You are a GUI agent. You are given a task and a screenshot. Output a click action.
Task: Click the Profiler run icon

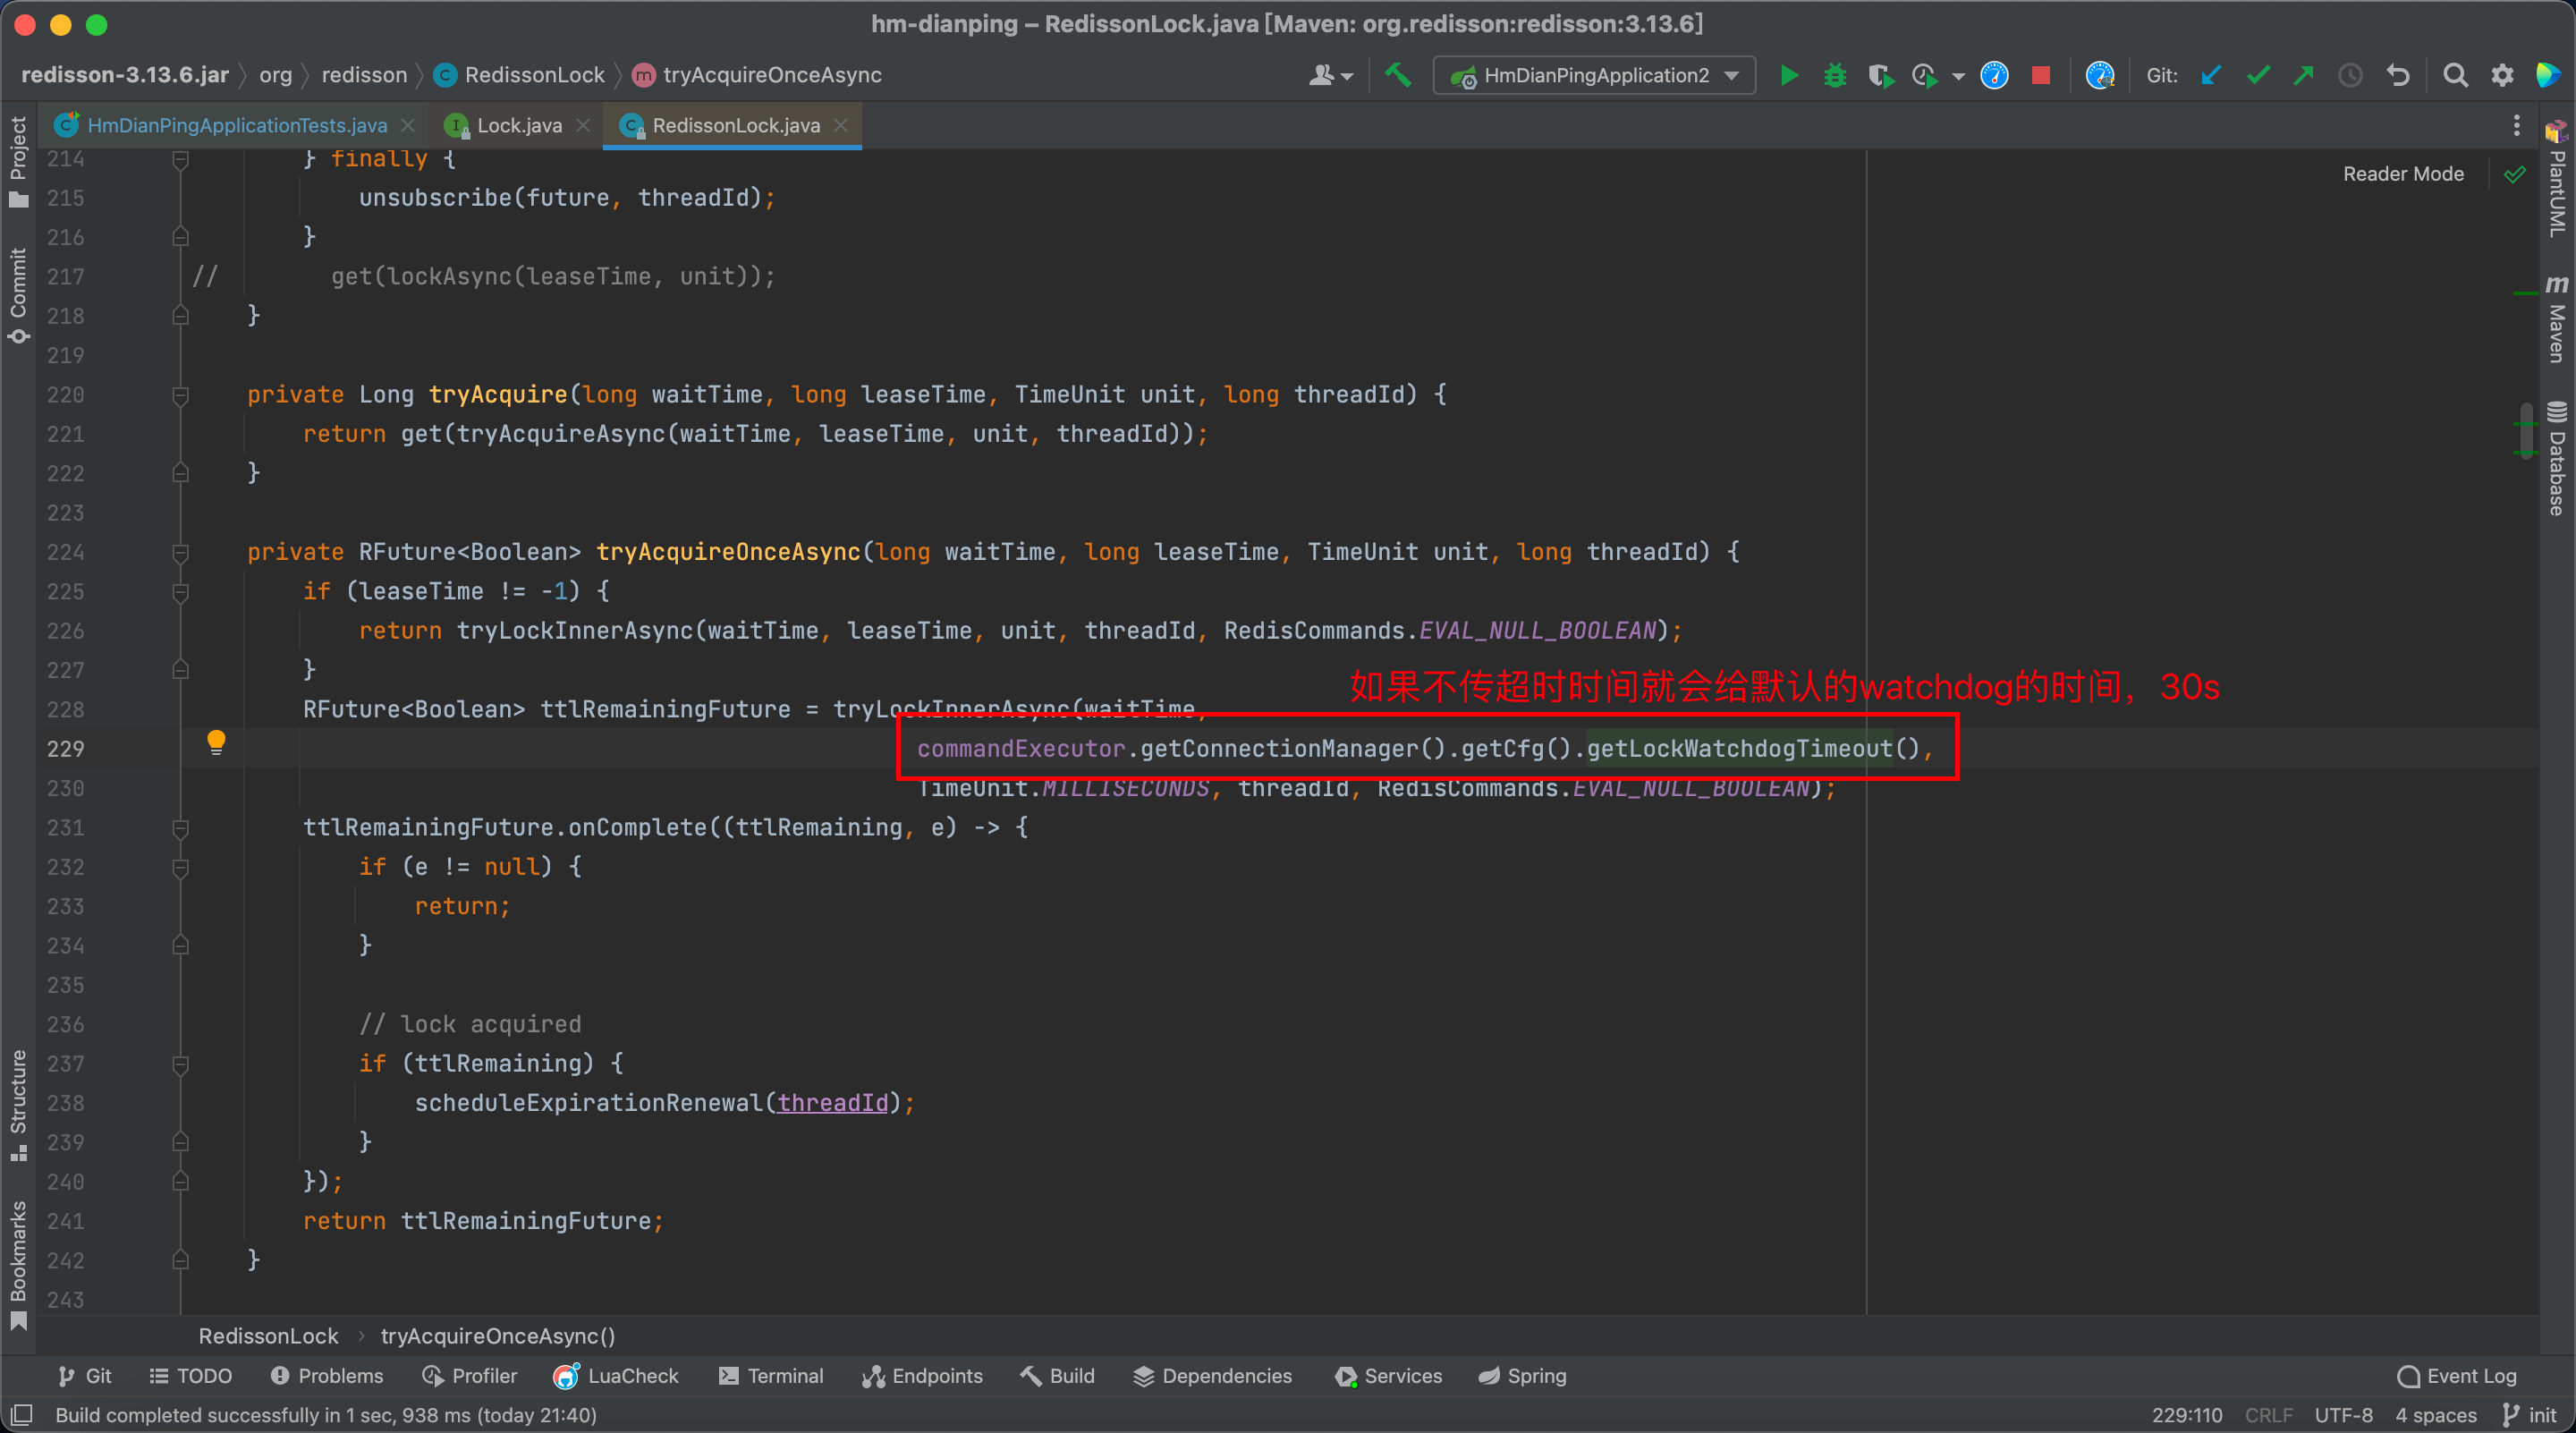click(x=1924, y=75)
